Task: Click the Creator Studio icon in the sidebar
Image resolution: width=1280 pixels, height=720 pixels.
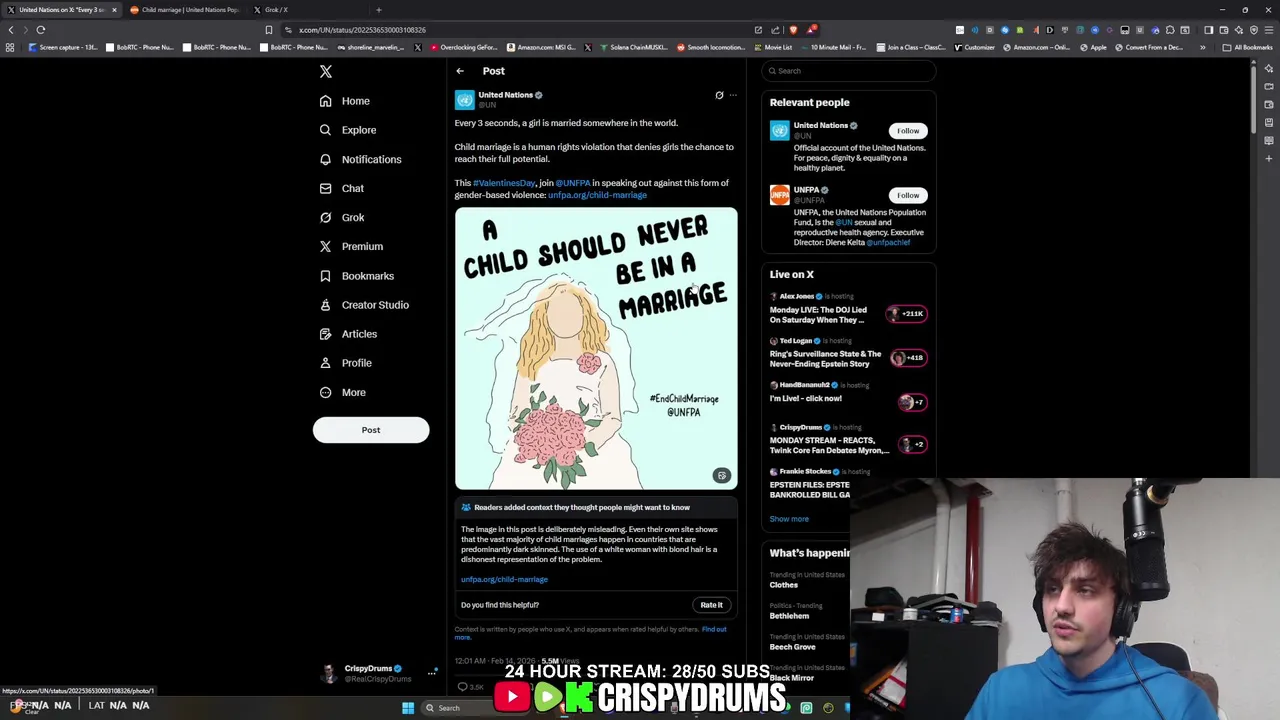Action: coord(325,305)
